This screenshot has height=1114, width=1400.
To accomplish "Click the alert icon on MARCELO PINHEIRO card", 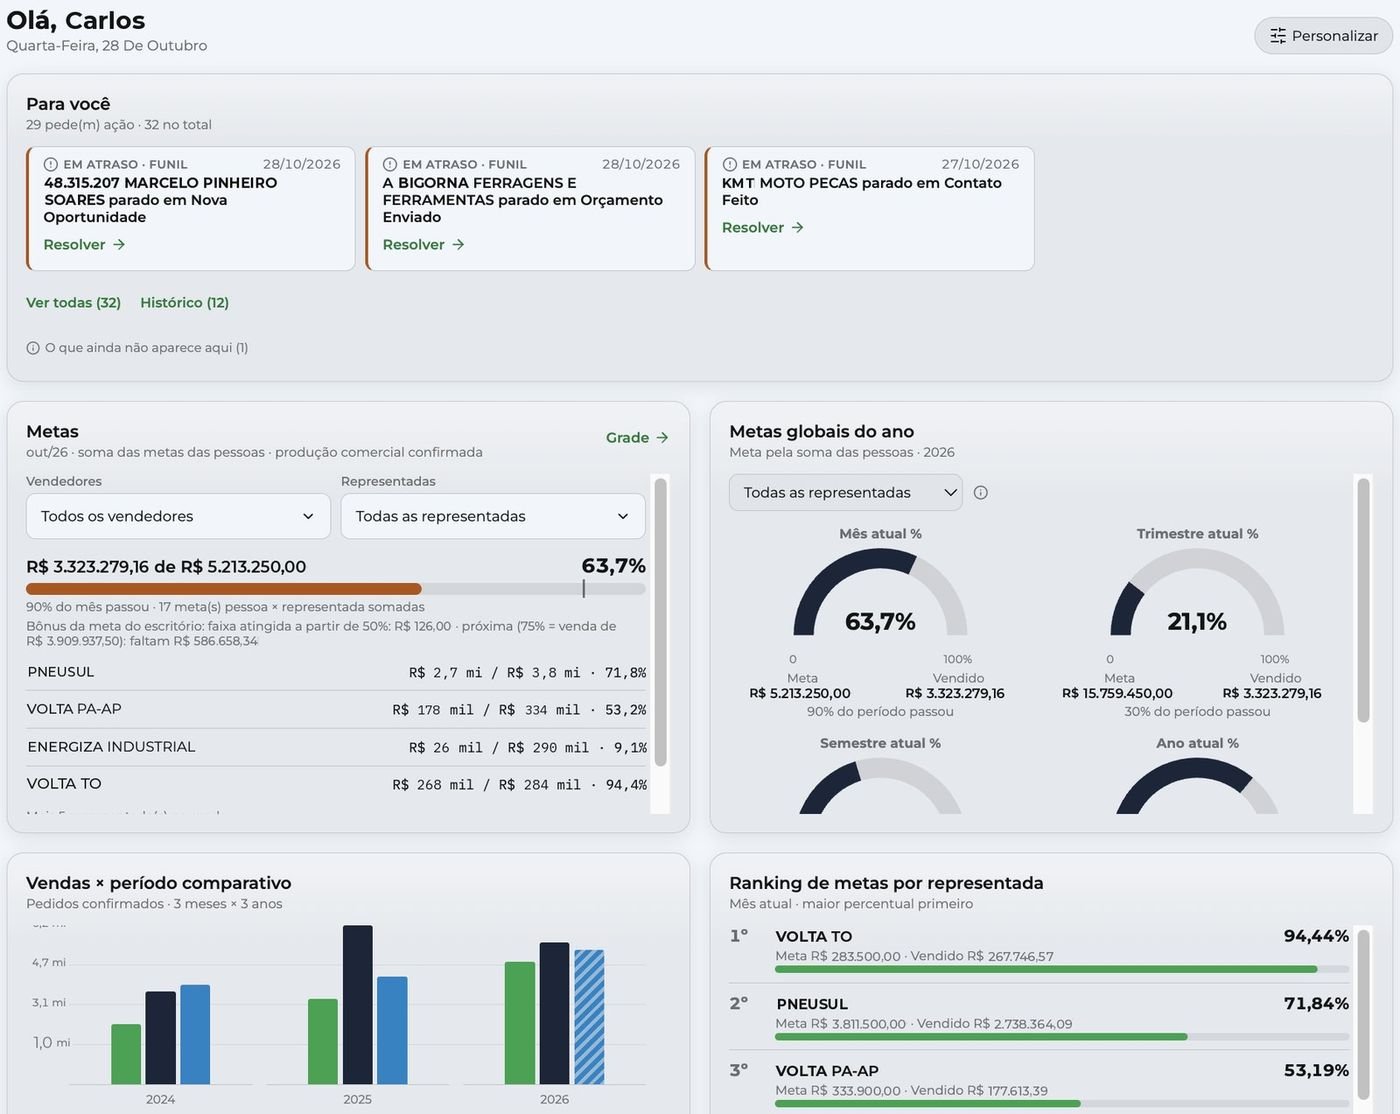I will 51,164.
